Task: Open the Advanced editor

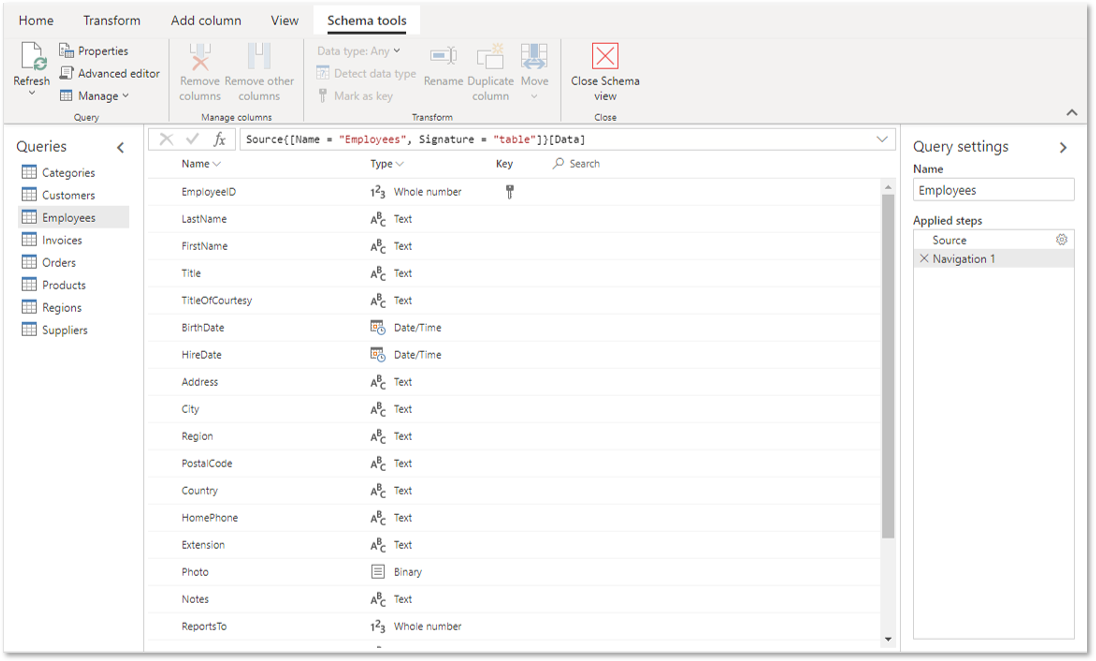Action: [110, 73]
